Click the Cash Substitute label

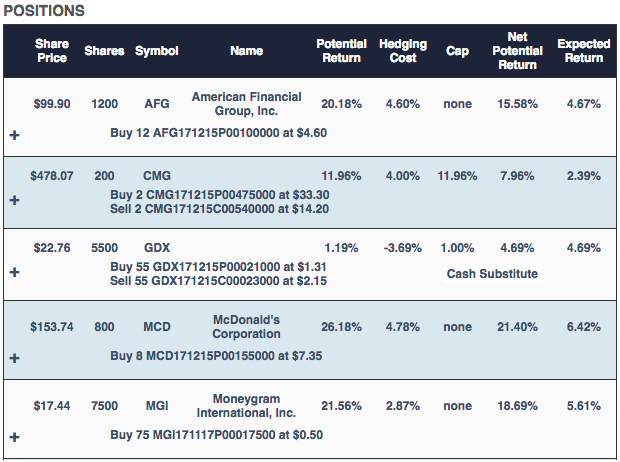tap(492, 274)
